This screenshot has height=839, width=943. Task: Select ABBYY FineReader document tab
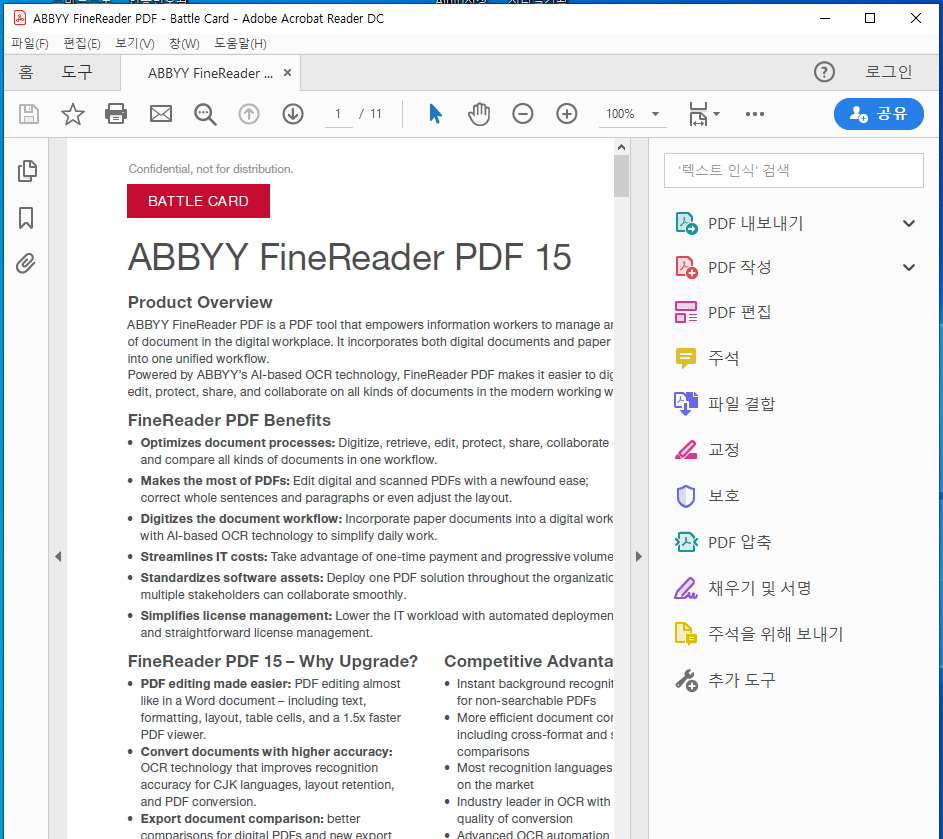click(210, 73)
